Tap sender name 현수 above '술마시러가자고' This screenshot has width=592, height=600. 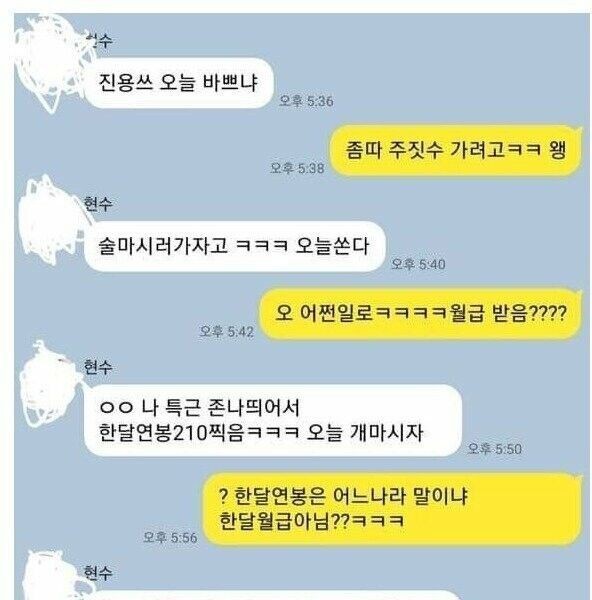[x=98, y=204]
